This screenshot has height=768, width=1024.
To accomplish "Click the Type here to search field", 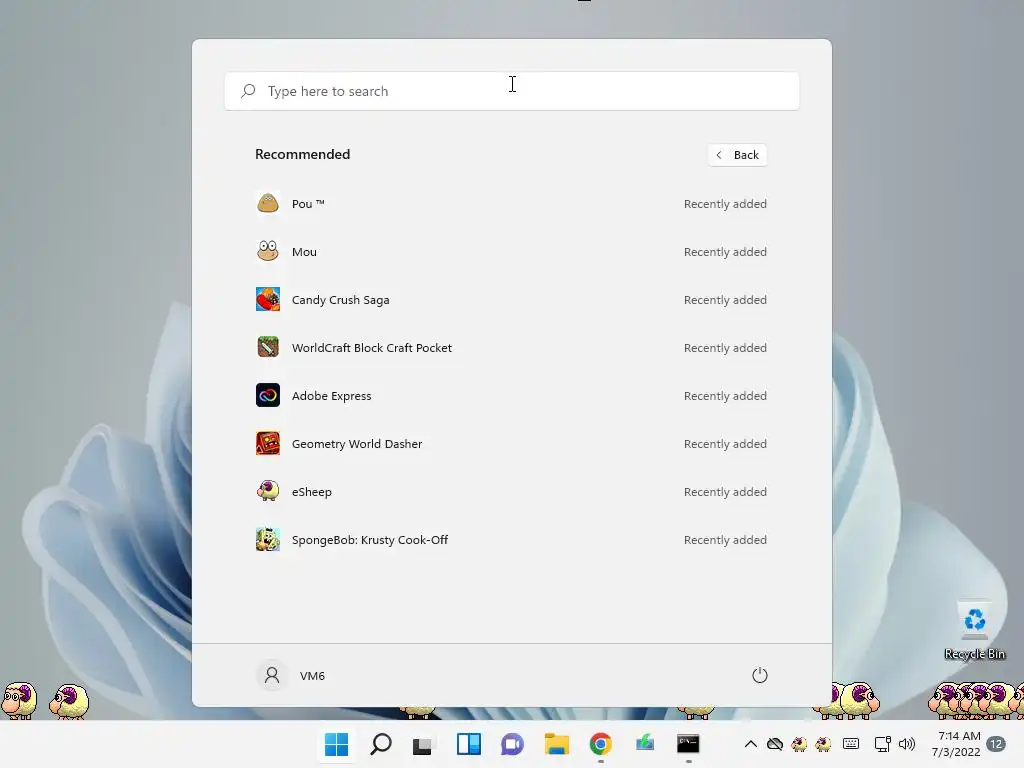I will (512, 91).
